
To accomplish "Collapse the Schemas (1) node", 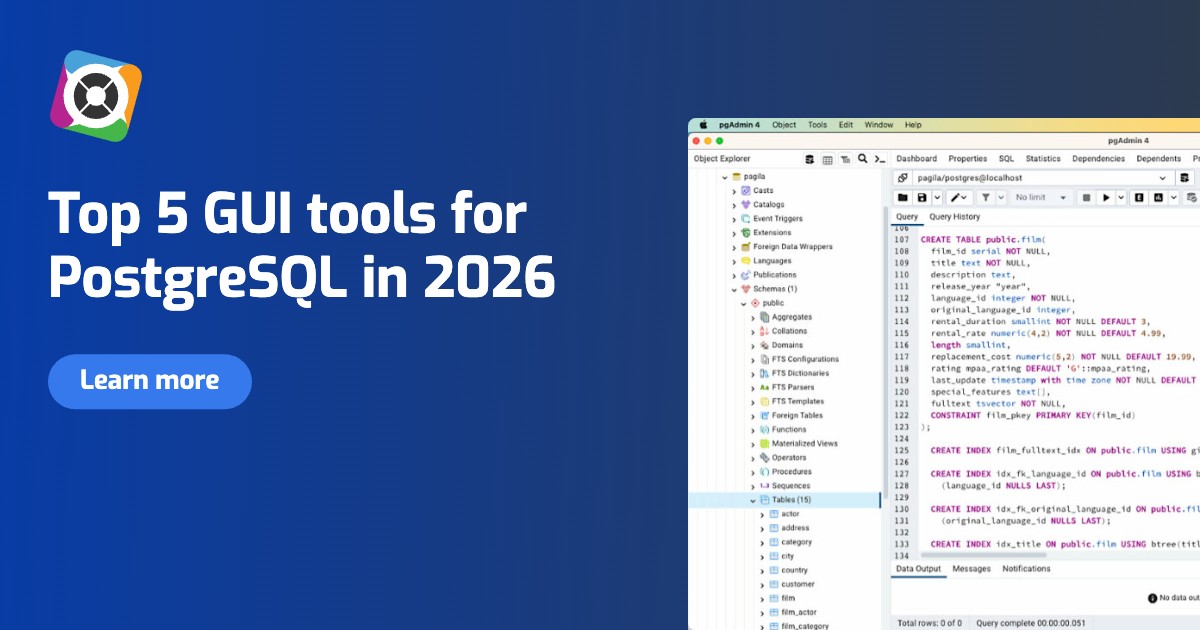I will point(734,289).
